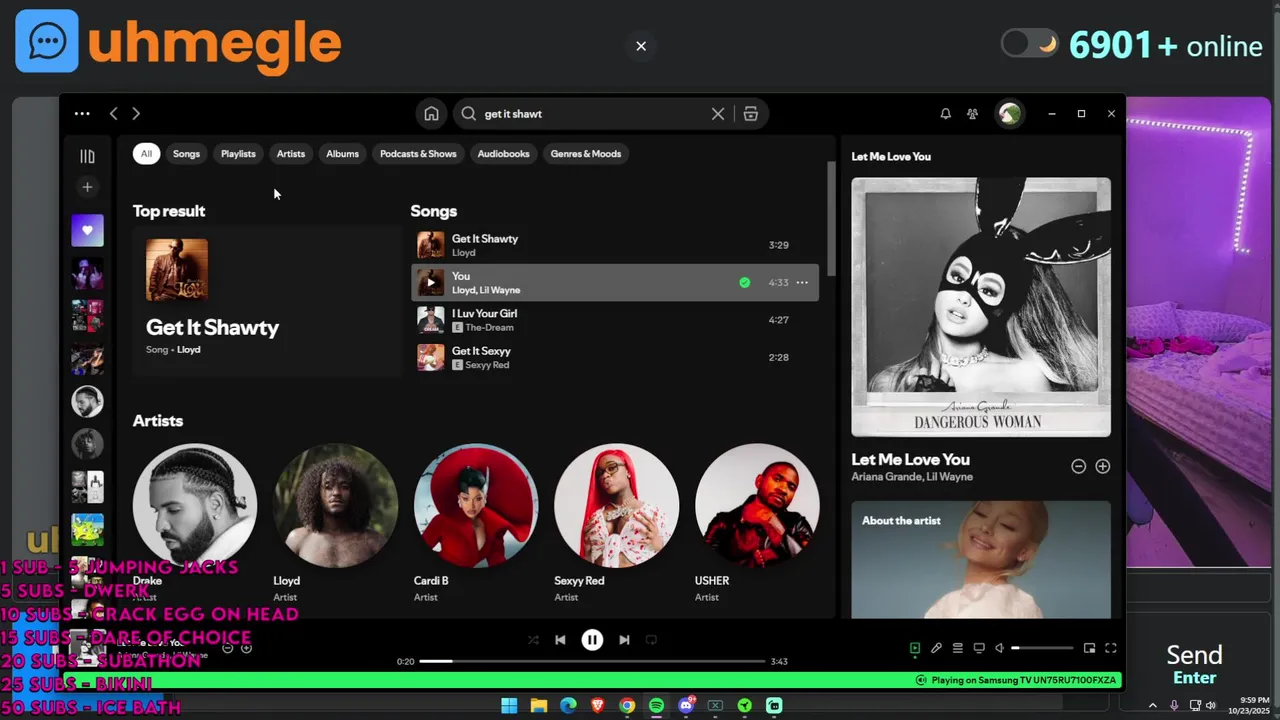This screenshot has width=1280, height=720.
Task: Filter results by Audiobooks
Action: (503, 154)
